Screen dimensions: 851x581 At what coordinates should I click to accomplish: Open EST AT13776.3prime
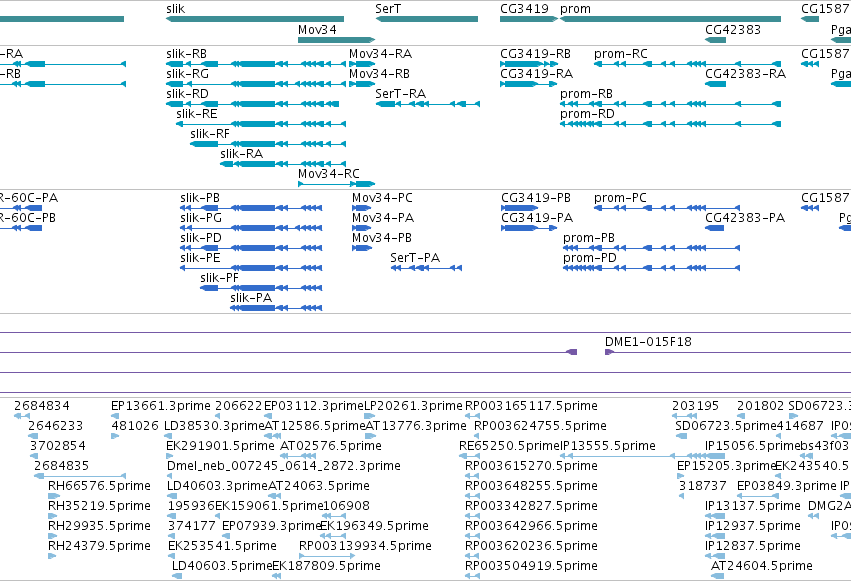pos(416,426)
